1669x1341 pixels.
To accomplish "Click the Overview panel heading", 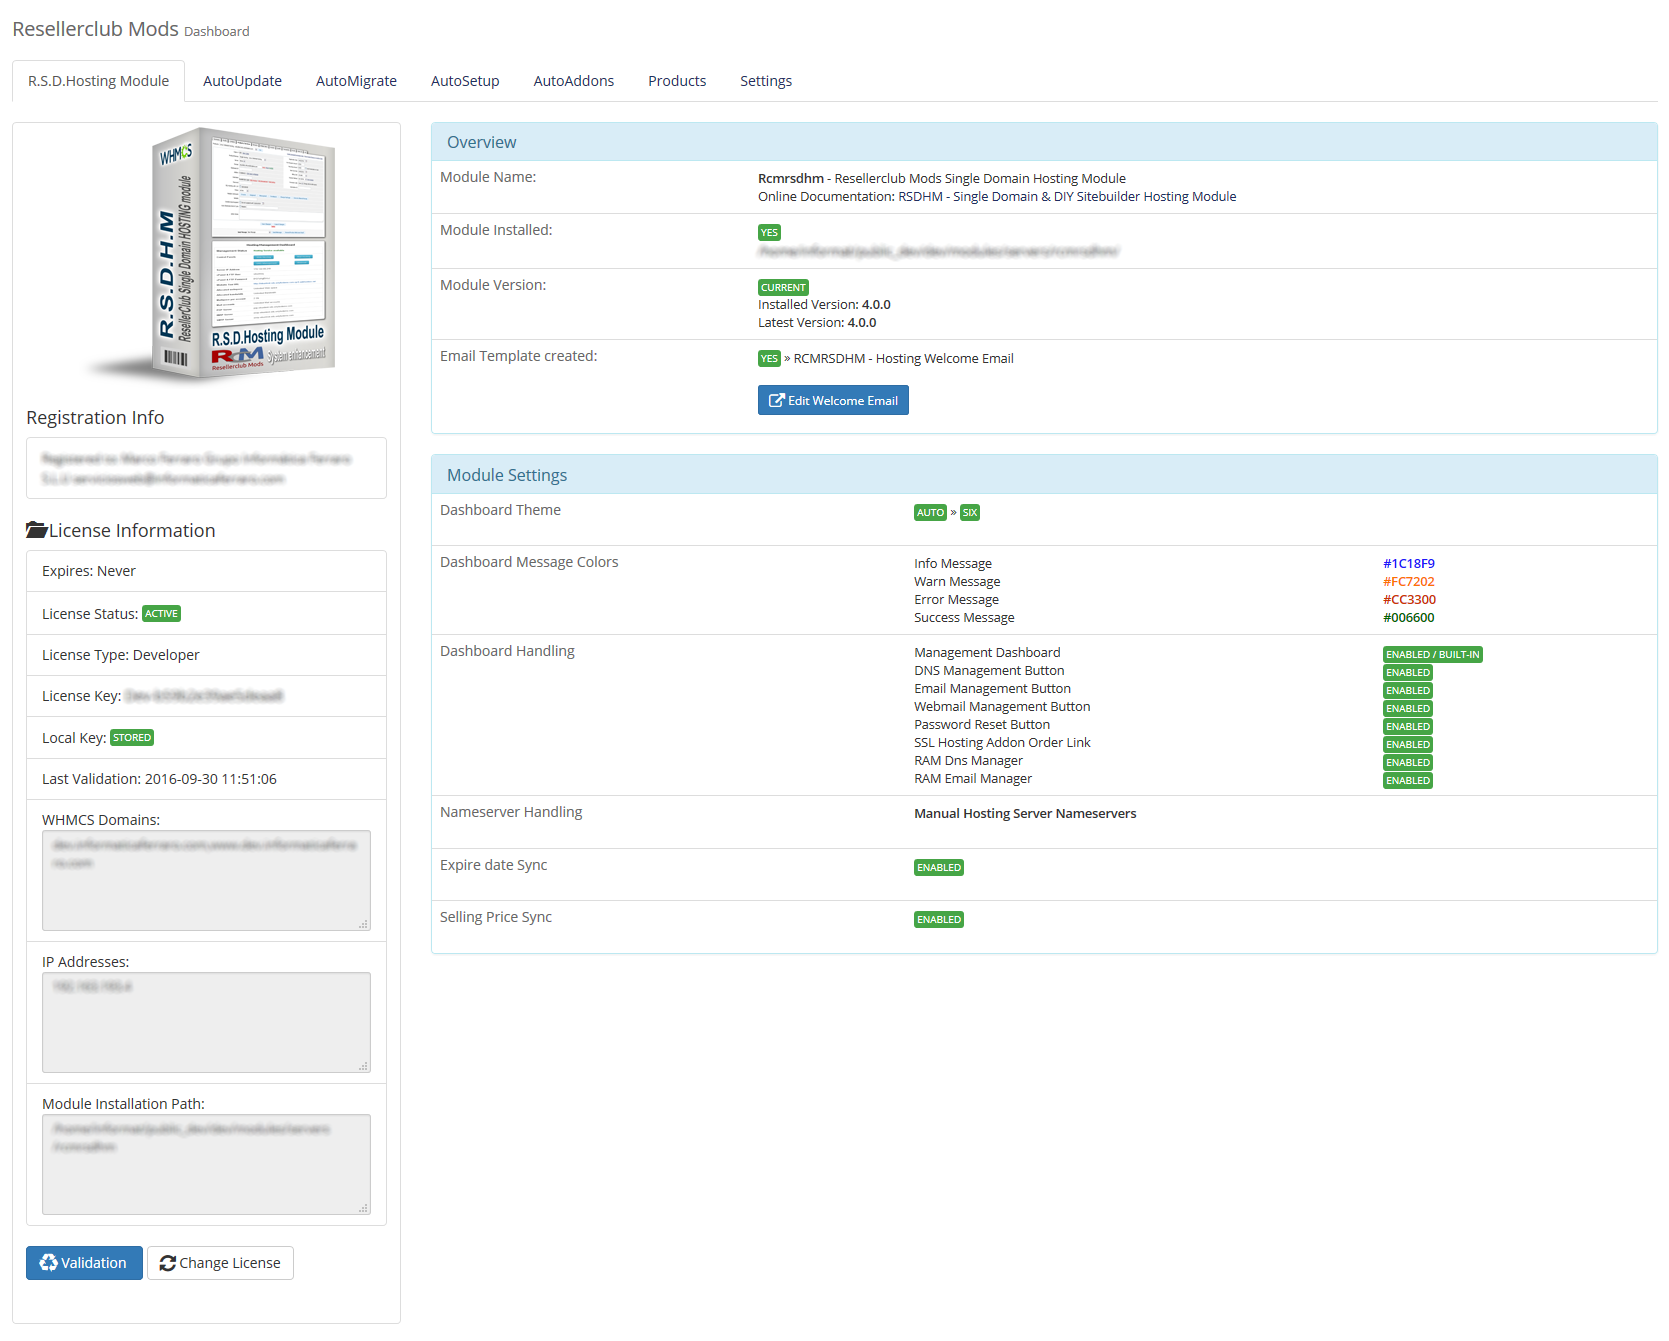I will 1044,142.
